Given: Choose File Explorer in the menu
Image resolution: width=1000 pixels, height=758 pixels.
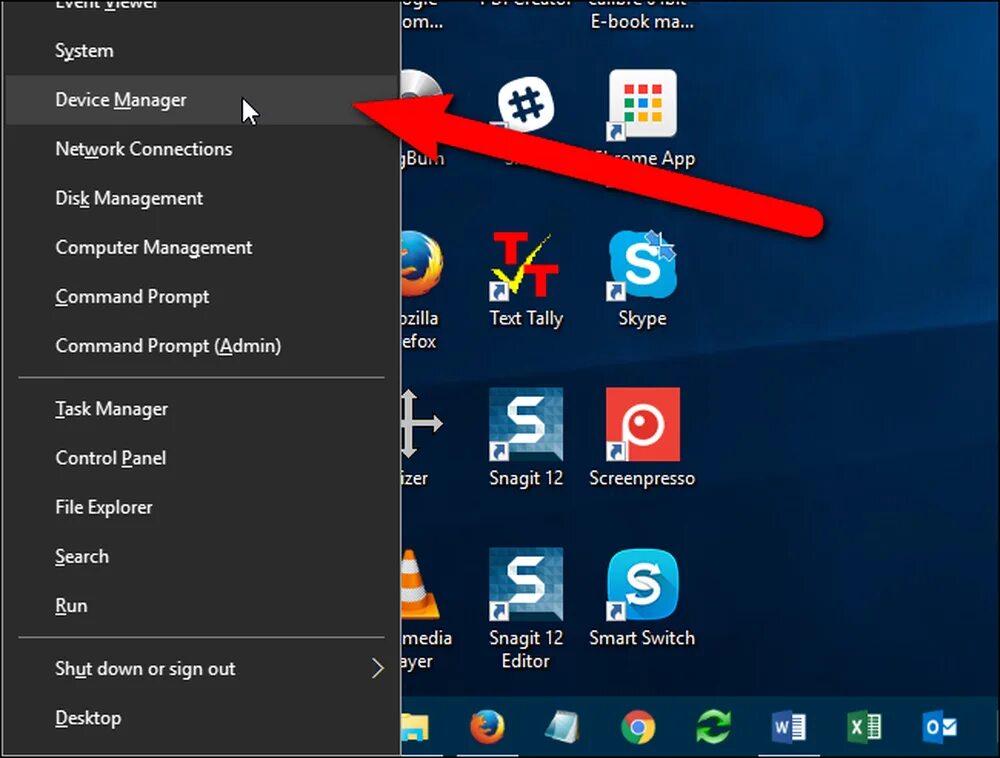Looking at the screenshot, I should tap(201, 507).
